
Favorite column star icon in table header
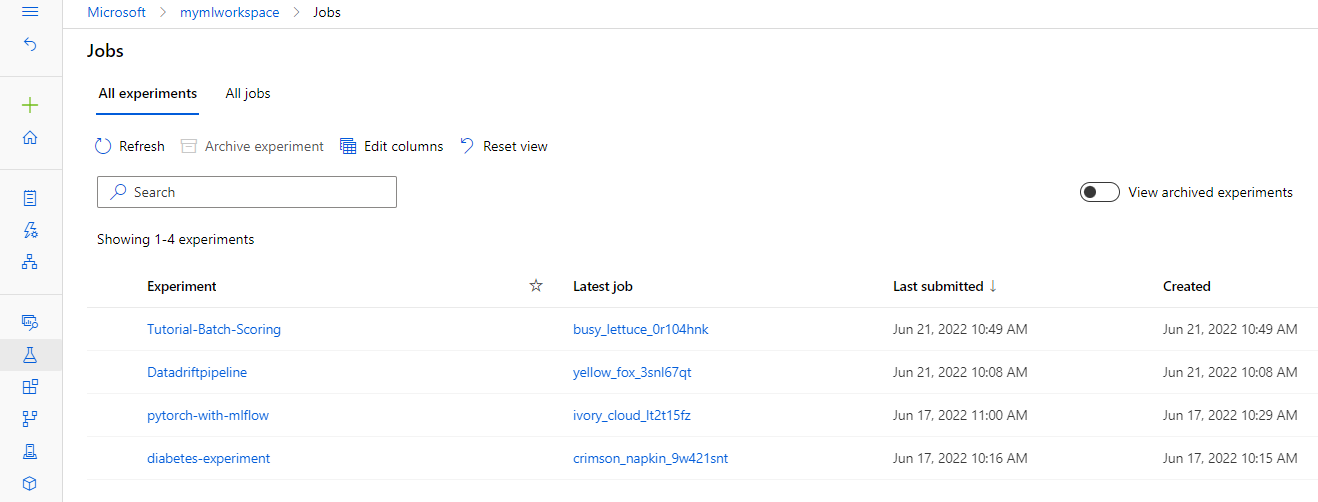pyautogui.click(x=536, y=286)
